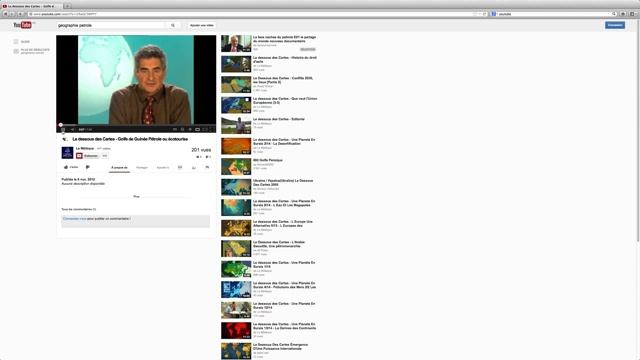This screenshot has height=360, width=640.
Task: Open suggested video 'L'Europe Une Alternative'
Action: (x=269, y=228)
